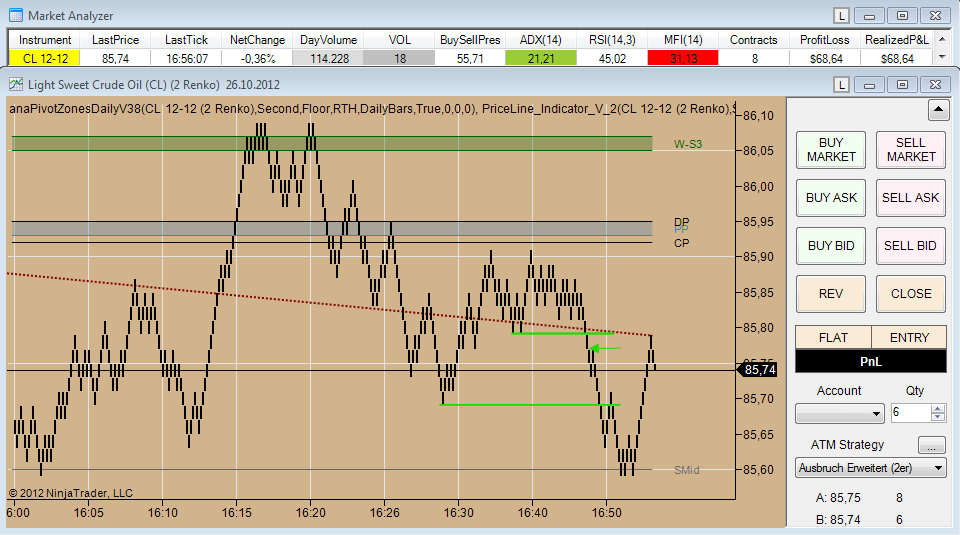Click the L link button in chart window

coord(842,84)
